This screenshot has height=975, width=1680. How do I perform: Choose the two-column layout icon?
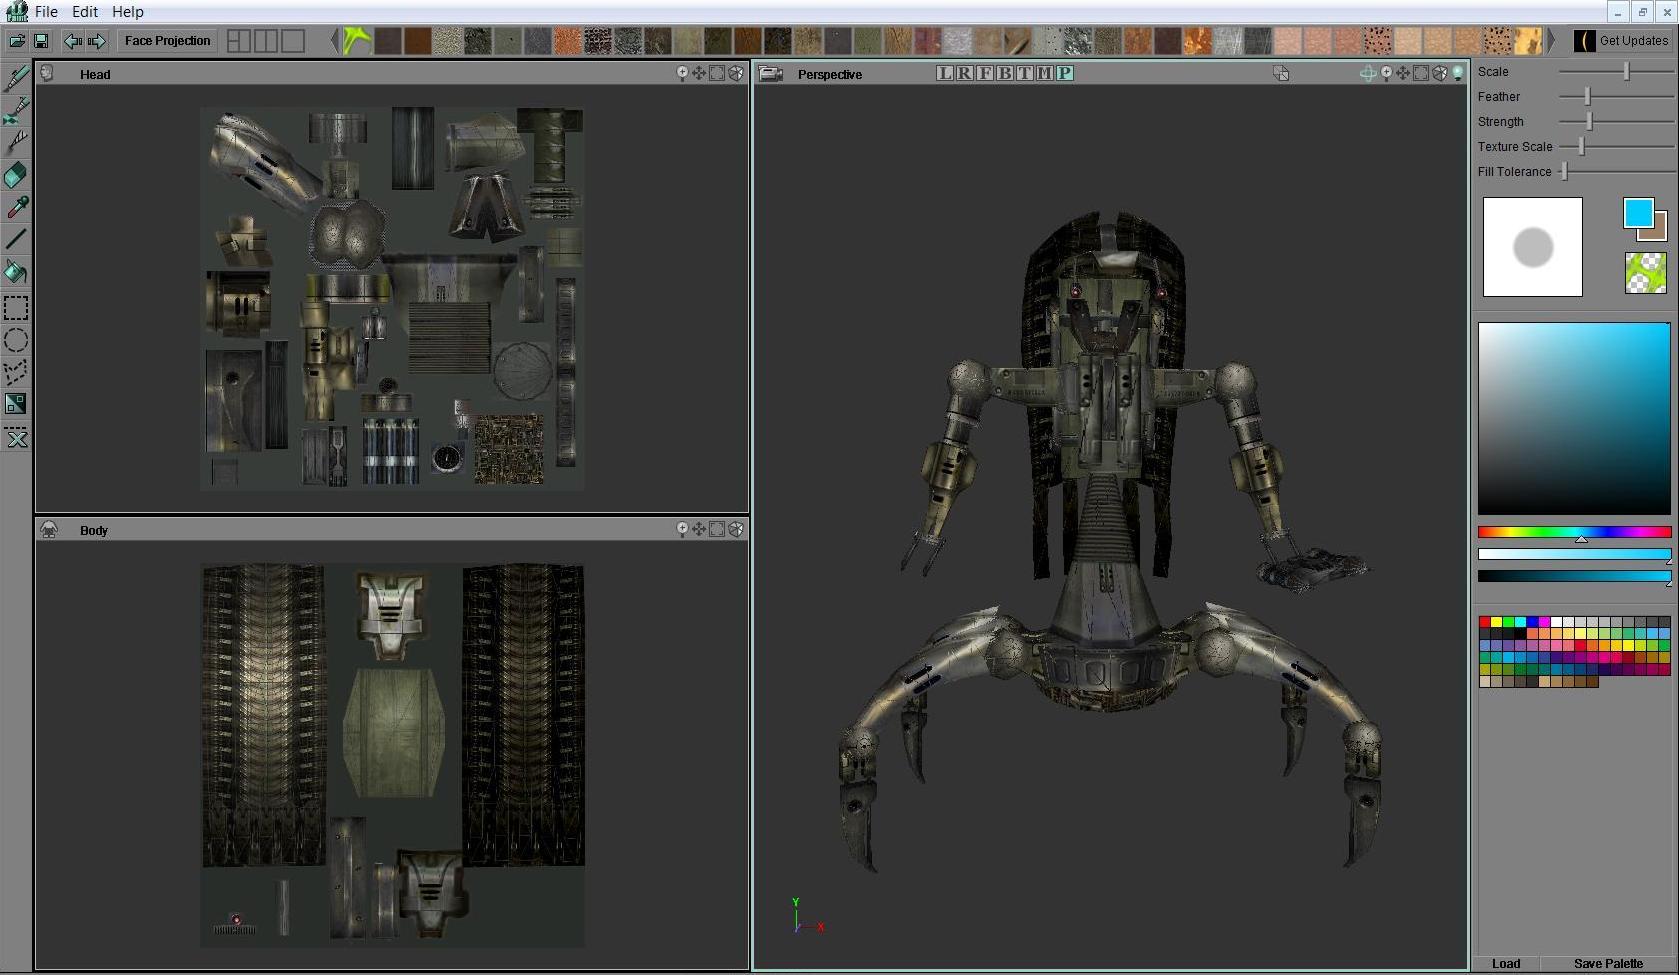click(266, 41)
